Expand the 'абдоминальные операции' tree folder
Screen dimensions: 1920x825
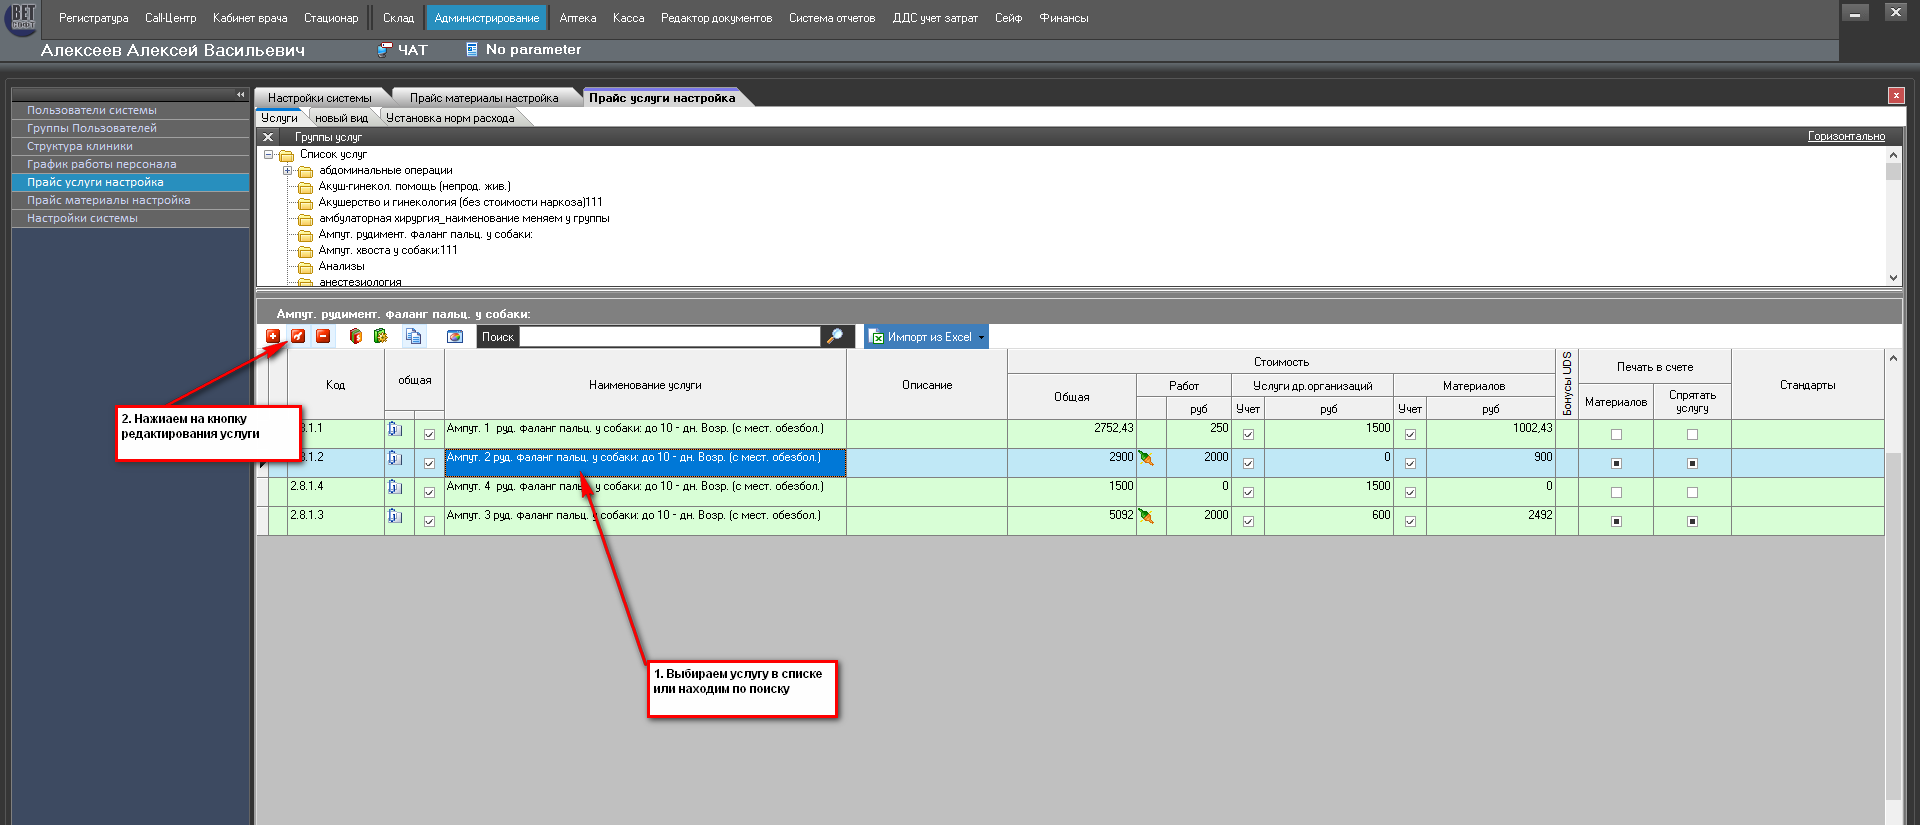pyautogui.click(x=288, y=171)
